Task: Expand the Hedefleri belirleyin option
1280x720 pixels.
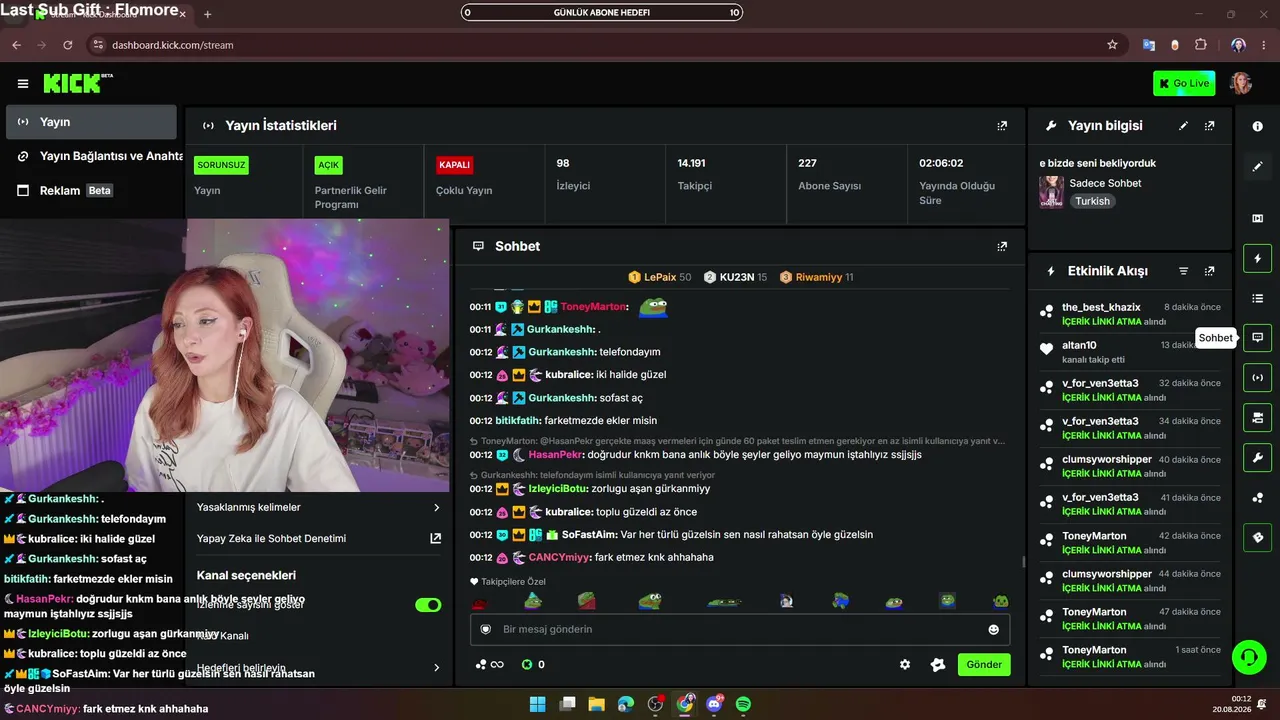Action: pos(318,668)
